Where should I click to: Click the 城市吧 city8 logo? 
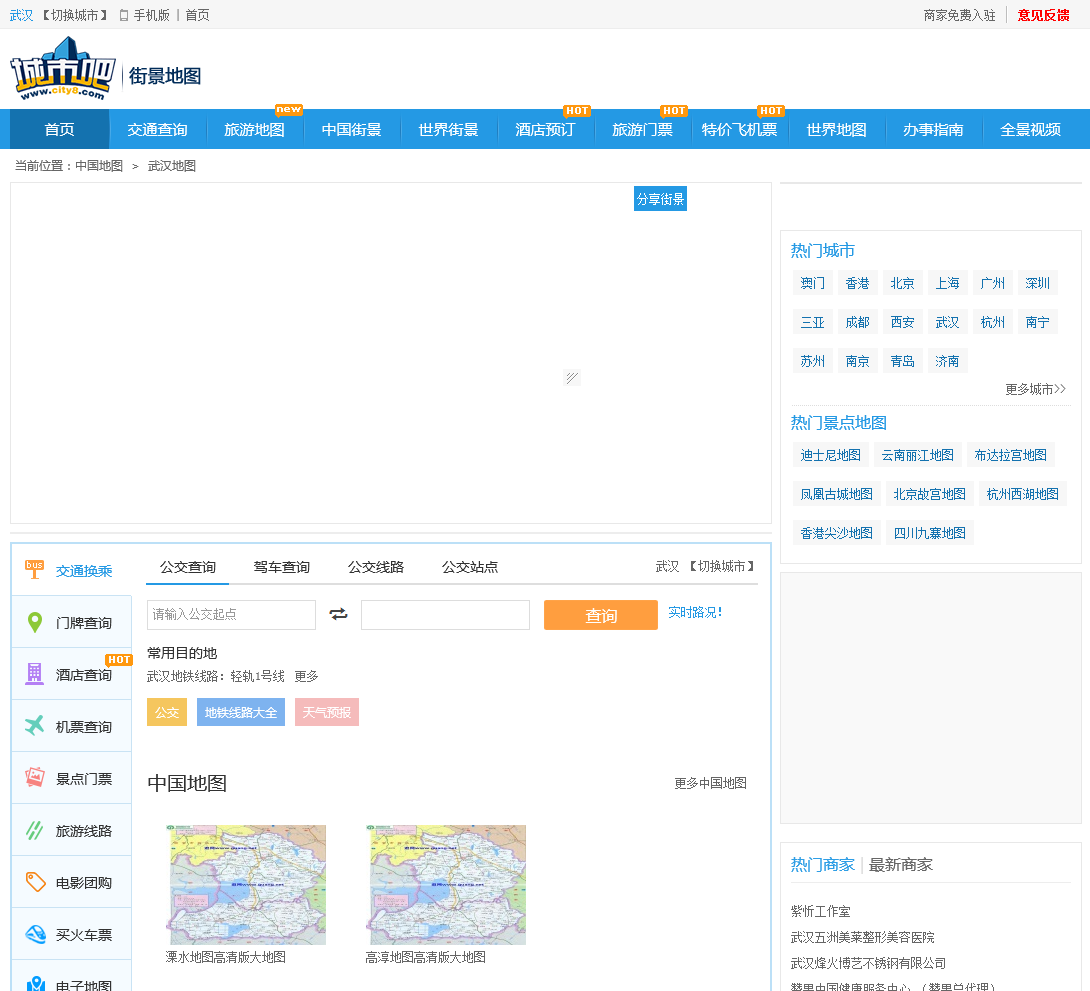63,69
